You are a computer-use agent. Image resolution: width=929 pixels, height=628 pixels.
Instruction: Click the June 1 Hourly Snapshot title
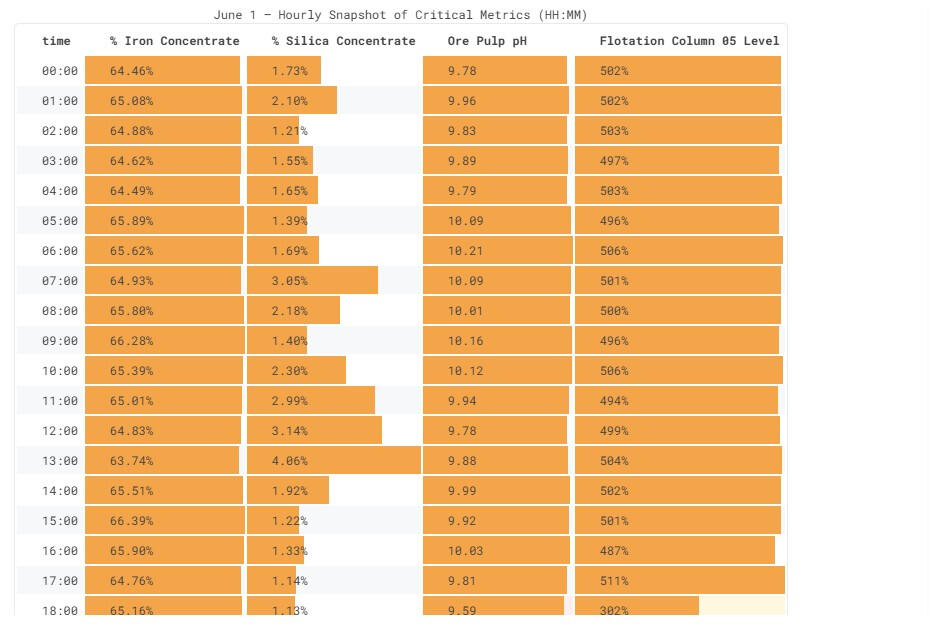[x=400, y=15]
